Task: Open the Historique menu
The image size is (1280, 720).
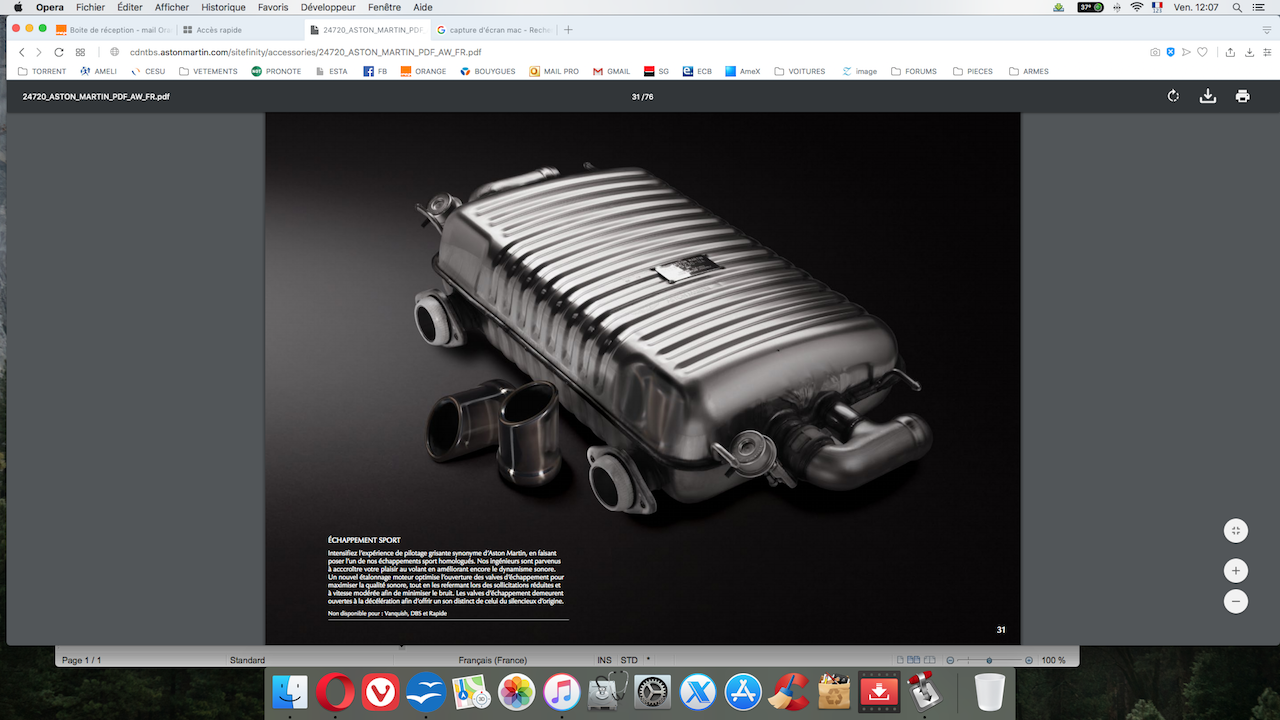Action: (223, 7)
